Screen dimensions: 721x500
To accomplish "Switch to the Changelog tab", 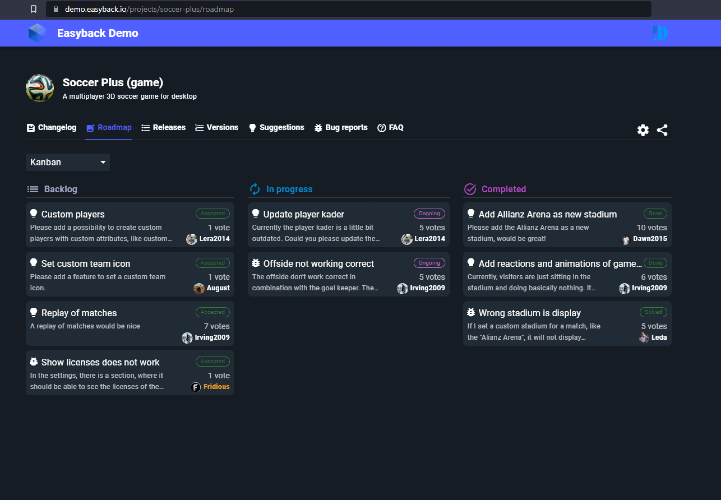I will pos(52,128).
